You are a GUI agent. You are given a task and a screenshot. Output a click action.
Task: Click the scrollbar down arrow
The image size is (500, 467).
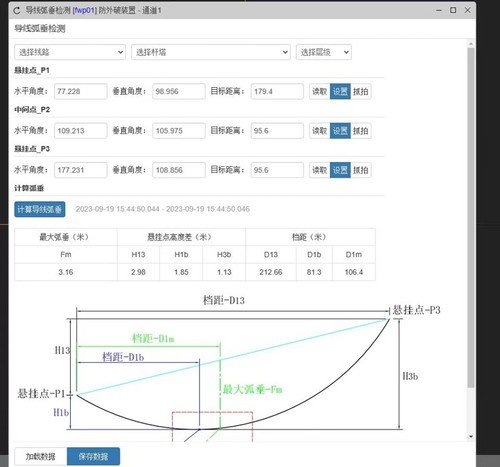click(471, 436)
